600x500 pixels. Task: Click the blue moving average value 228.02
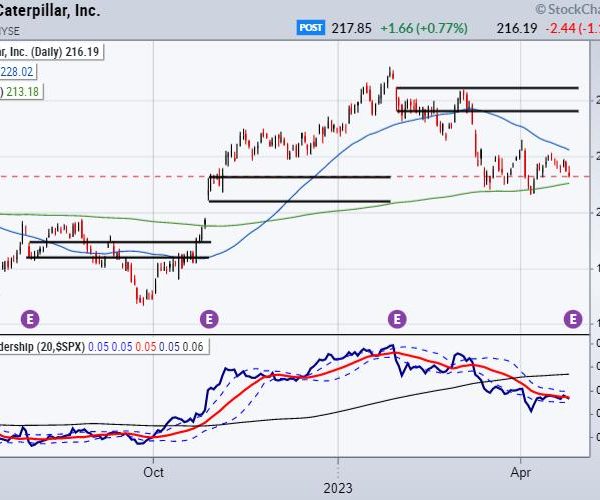click(x=17, y=72)
